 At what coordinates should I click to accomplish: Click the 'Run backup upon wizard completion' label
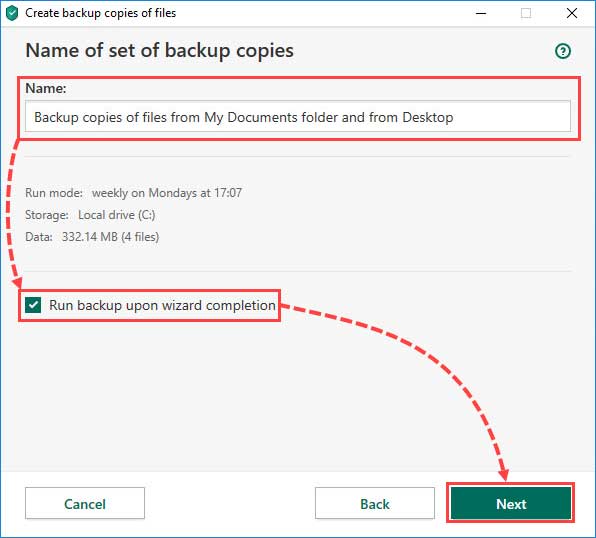(x=162, y=305)
